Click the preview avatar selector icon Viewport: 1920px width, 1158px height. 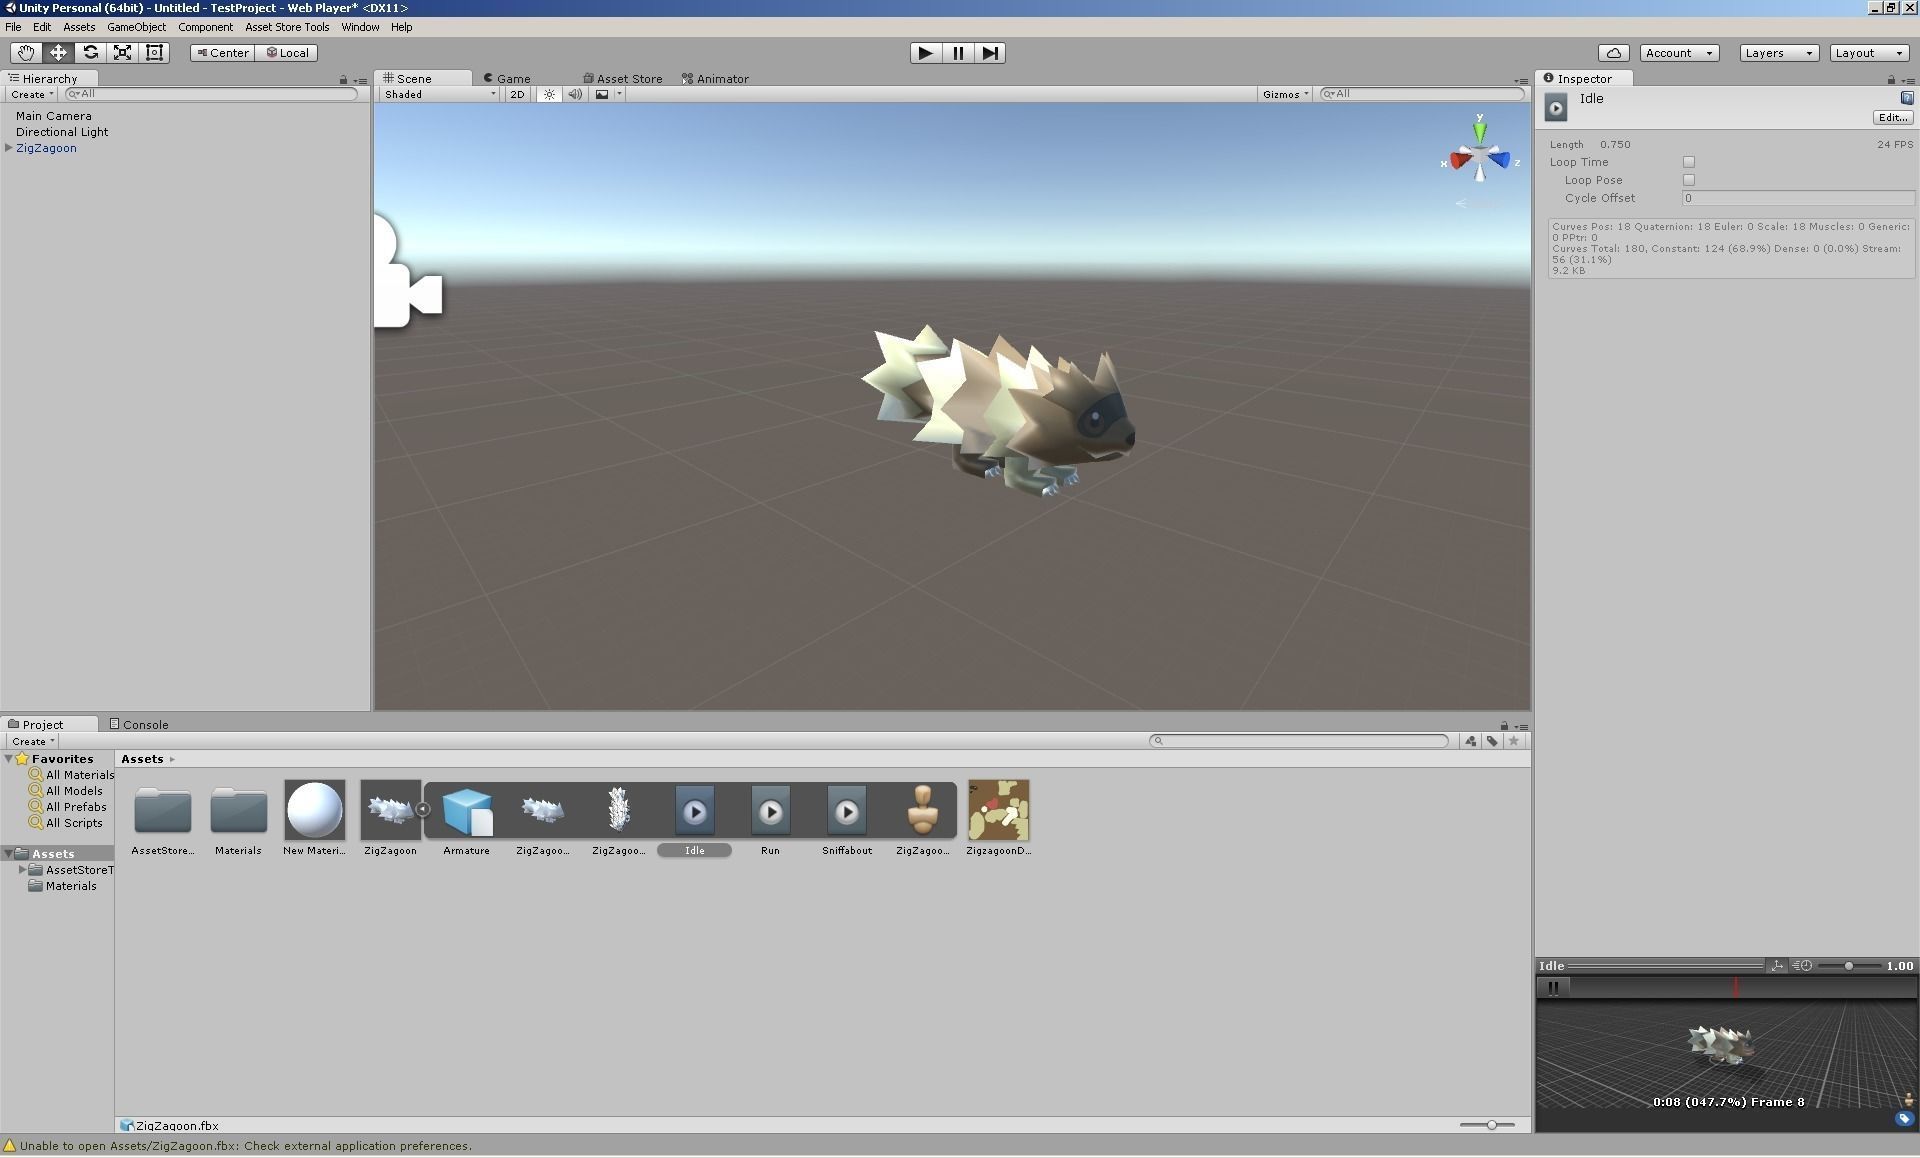click(1908, 1100)
